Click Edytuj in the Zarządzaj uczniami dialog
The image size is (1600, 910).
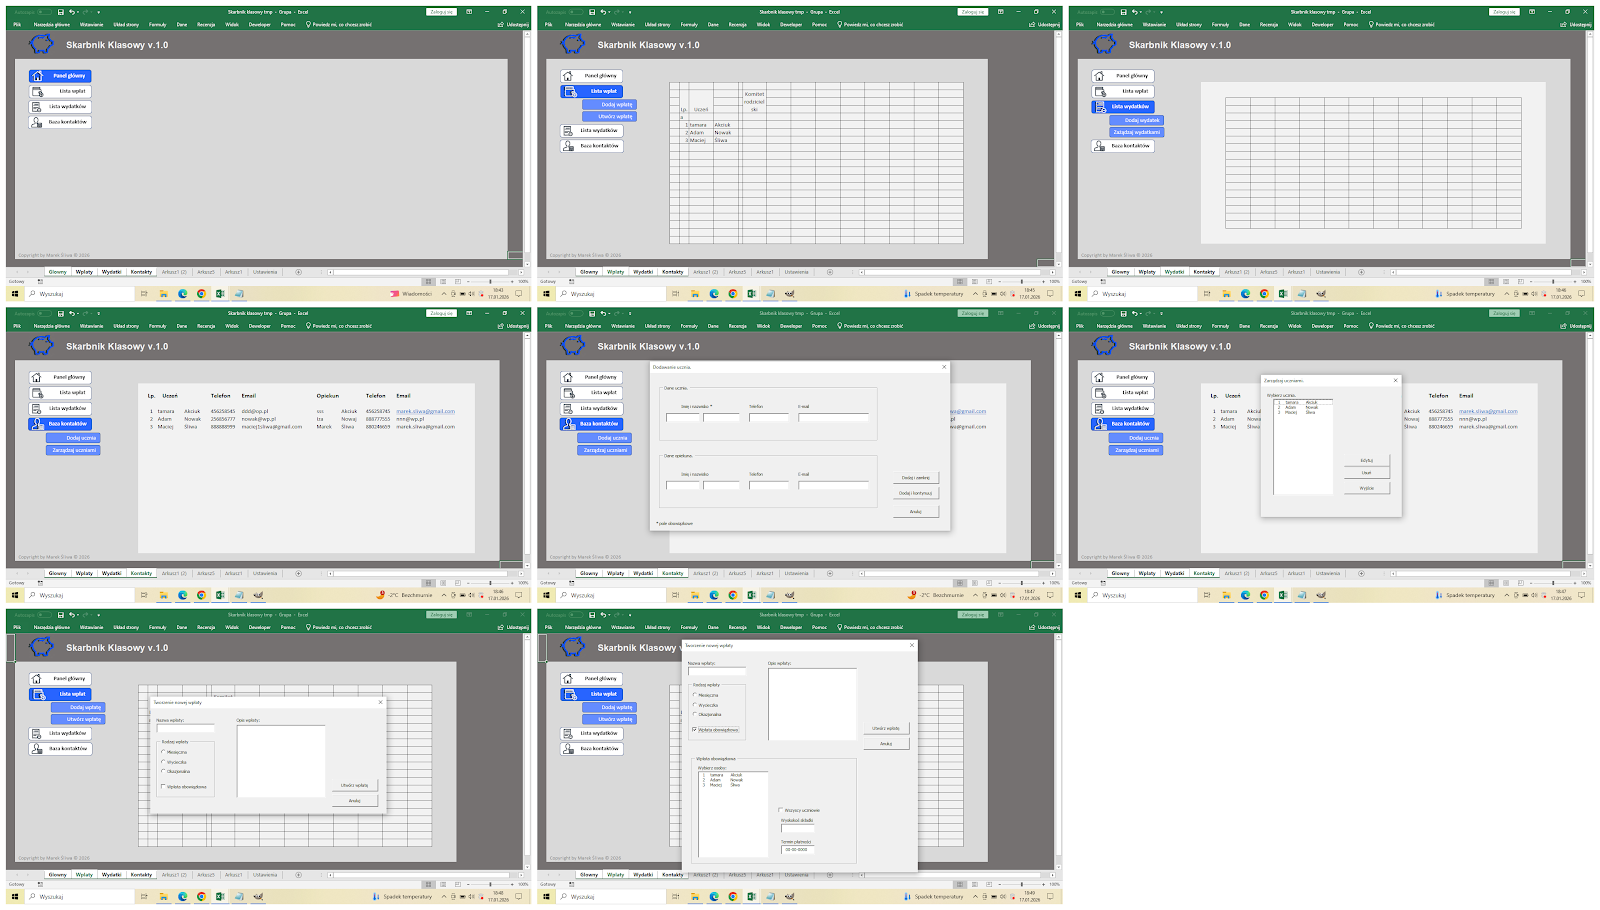[x=1367, y=460]
